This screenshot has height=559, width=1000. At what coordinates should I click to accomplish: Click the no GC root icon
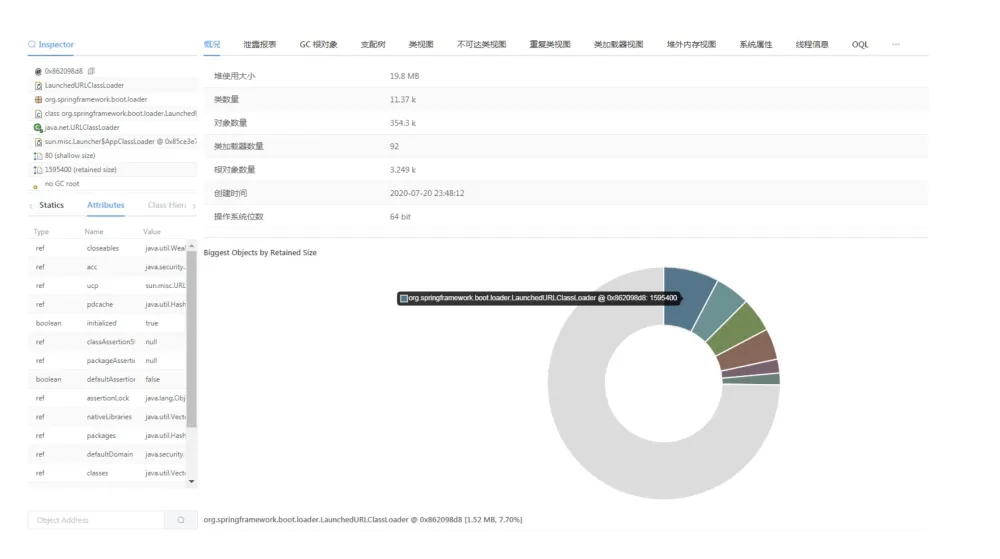point(36,186)
